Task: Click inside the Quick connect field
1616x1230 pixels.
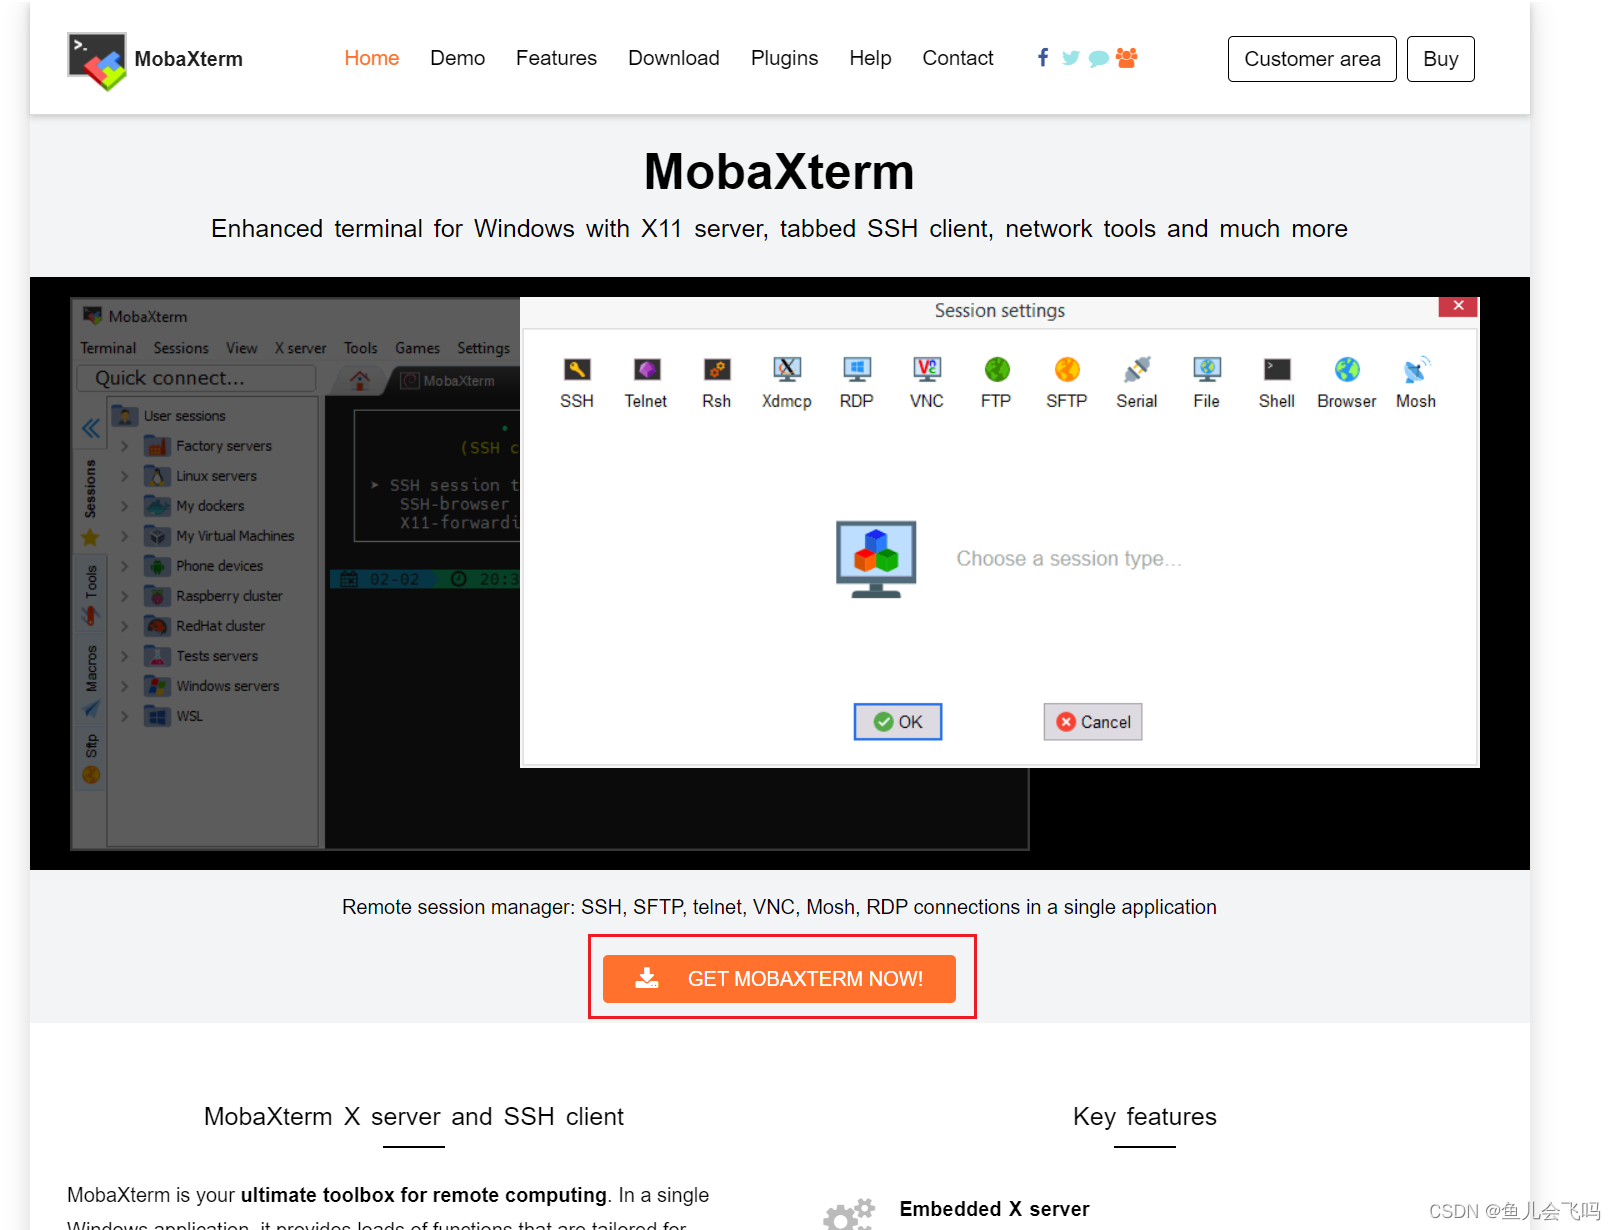Action: (x=196, y=377)
